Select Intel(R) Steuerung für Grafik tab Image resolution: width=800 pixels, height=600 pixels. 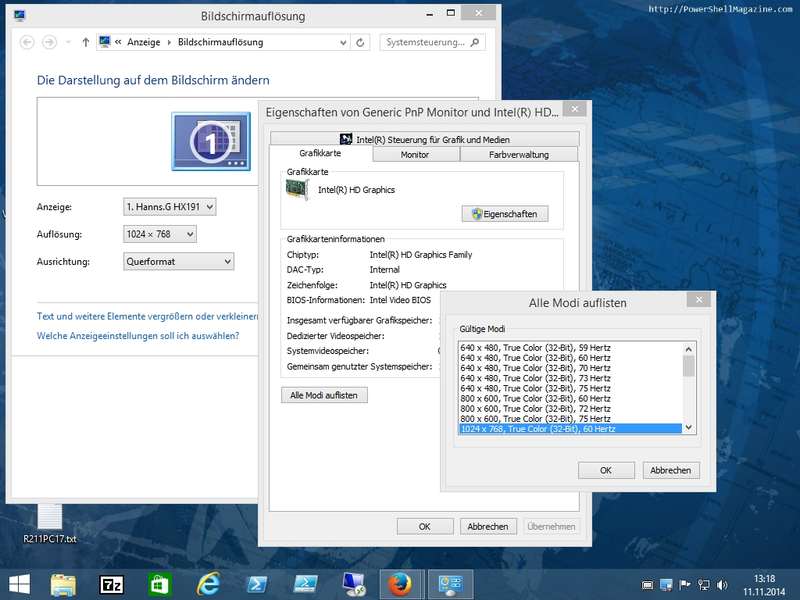coord(424,139)
